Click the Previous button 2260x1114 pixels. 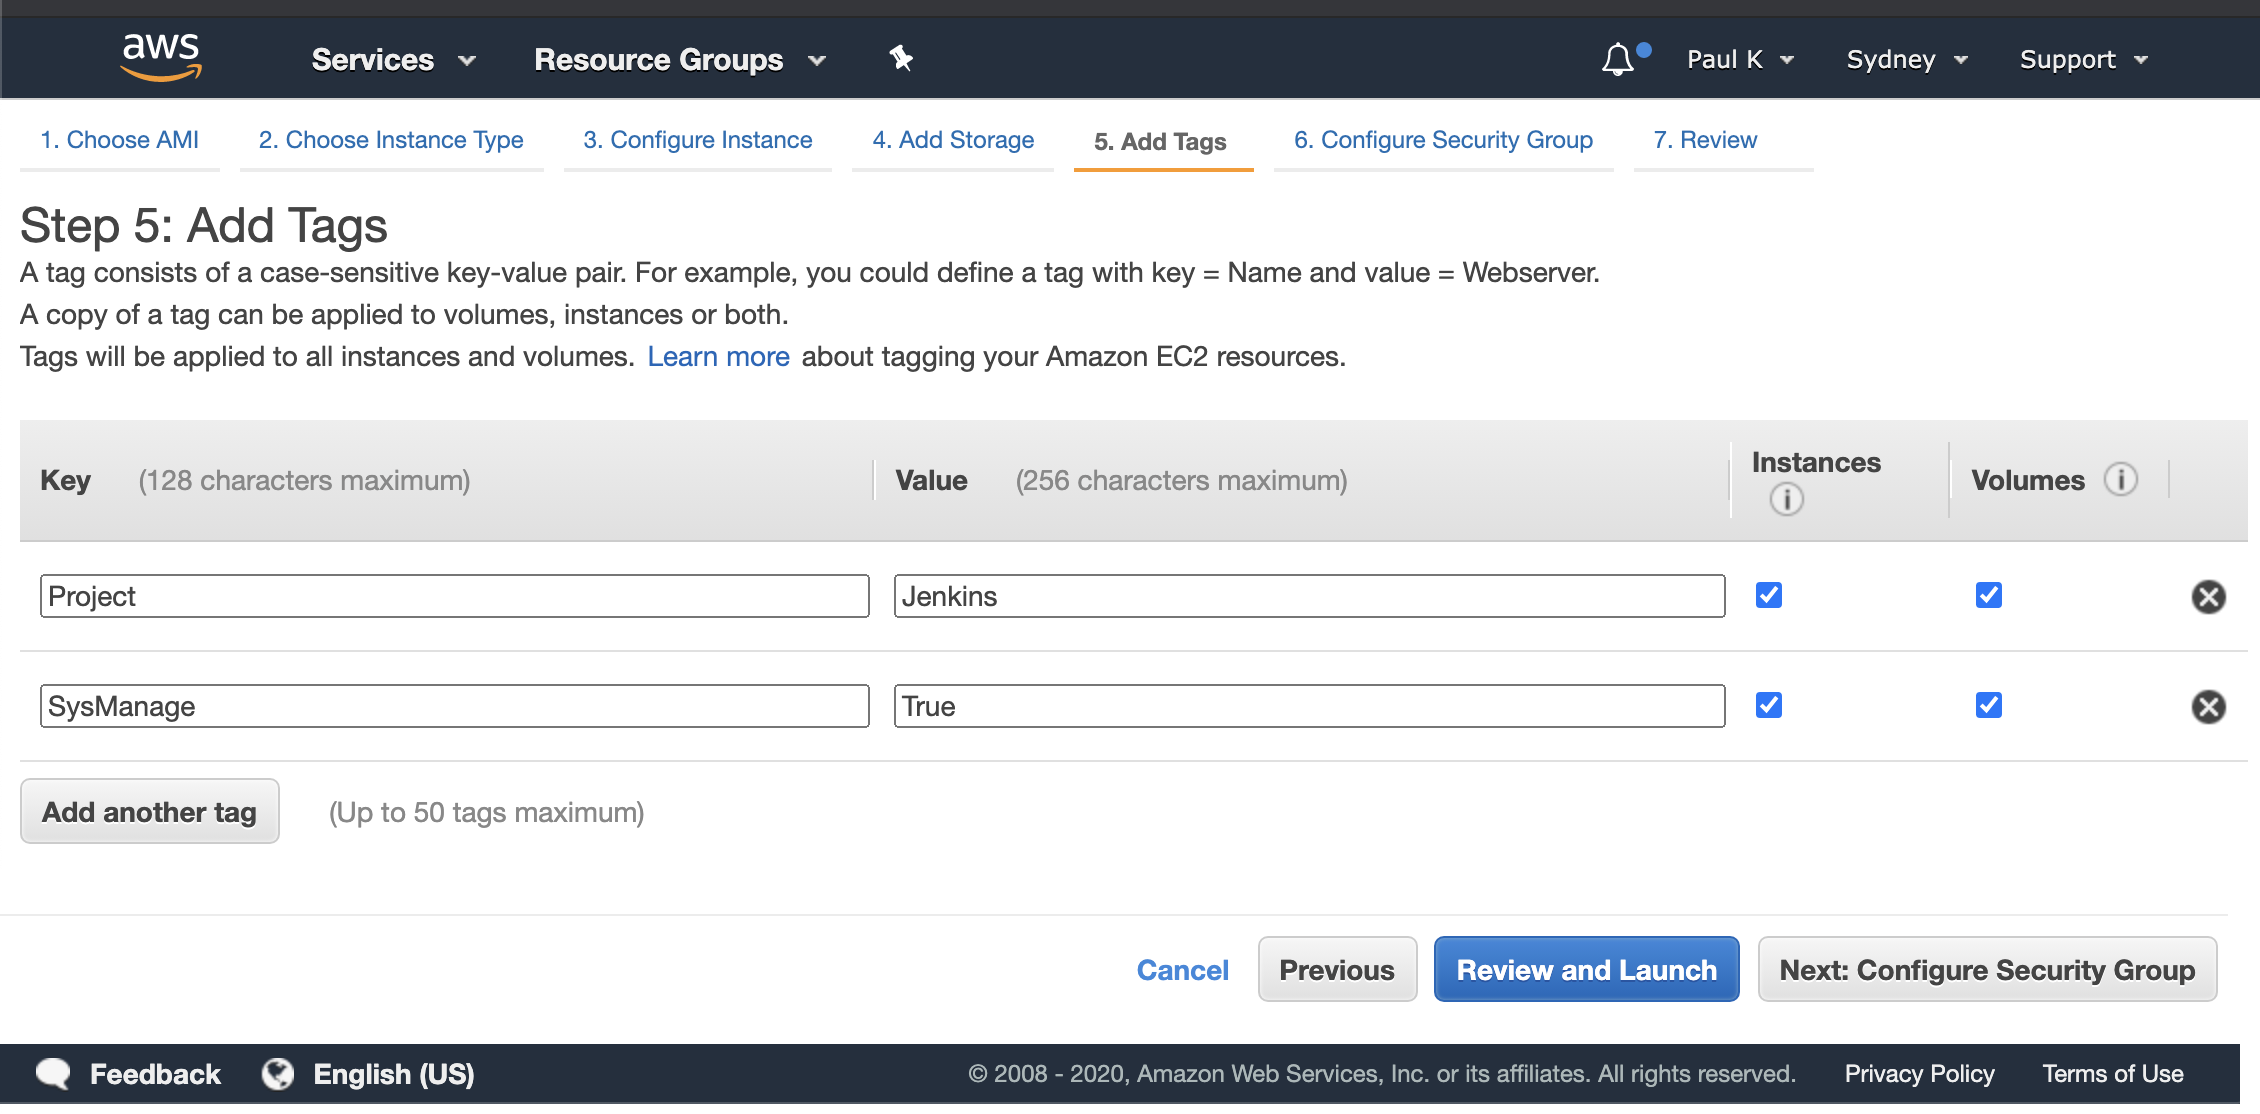pos(1337,969)
